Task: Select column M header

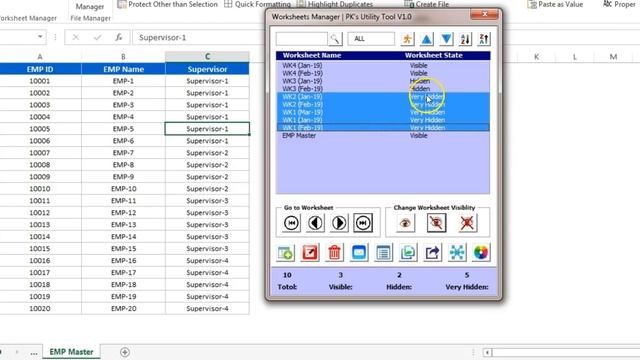Action: tap(613, 57)
